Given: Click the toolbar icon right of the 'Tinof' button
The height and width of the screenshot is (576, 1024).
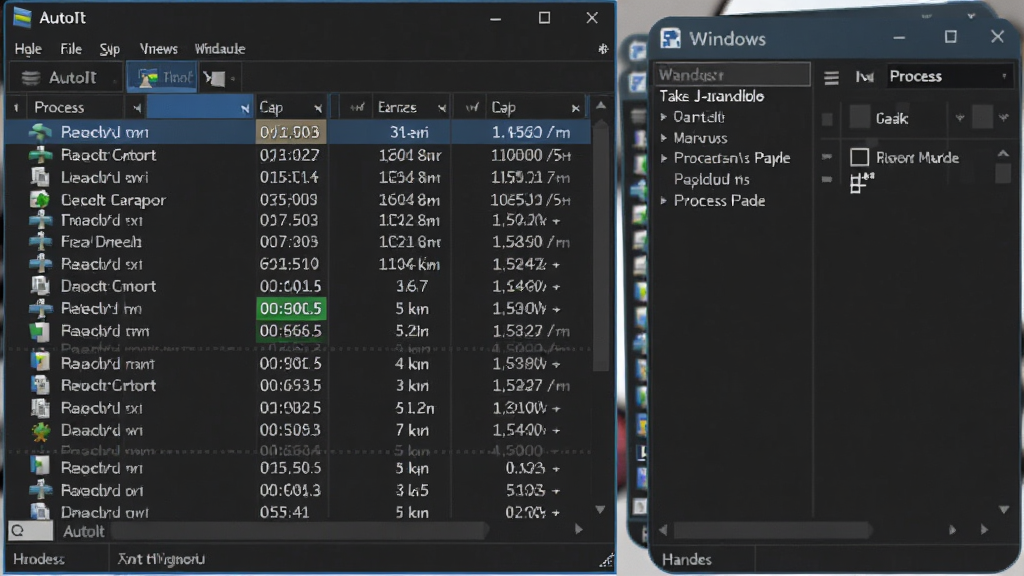Looking at the screenshot, I should [216, 78].
